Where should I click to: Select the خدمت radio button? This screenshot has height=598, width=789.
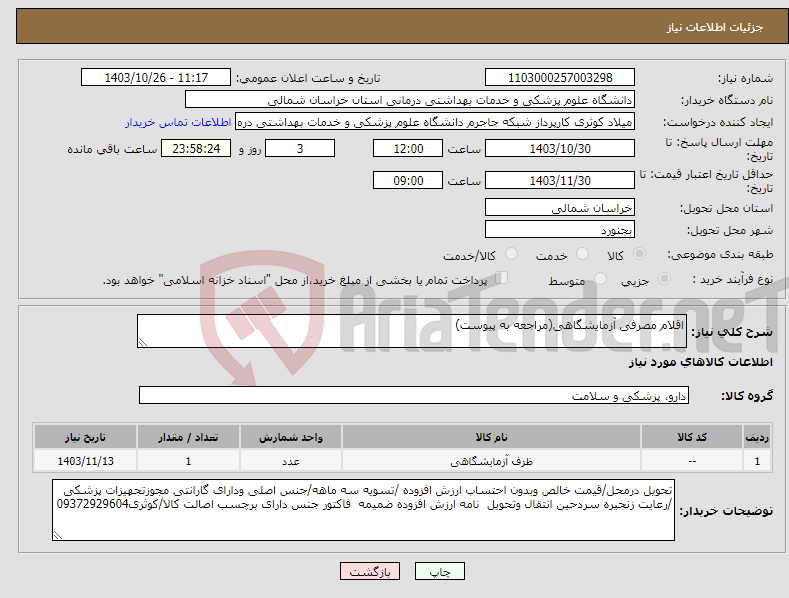pyautogui.click(x=582, y=254)
